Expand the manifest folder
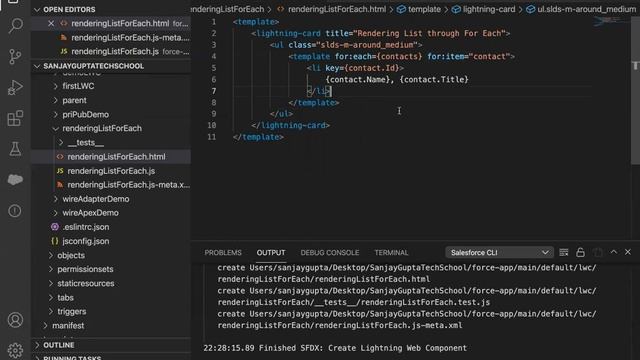 pyautogui.click(x=45, y=325)
